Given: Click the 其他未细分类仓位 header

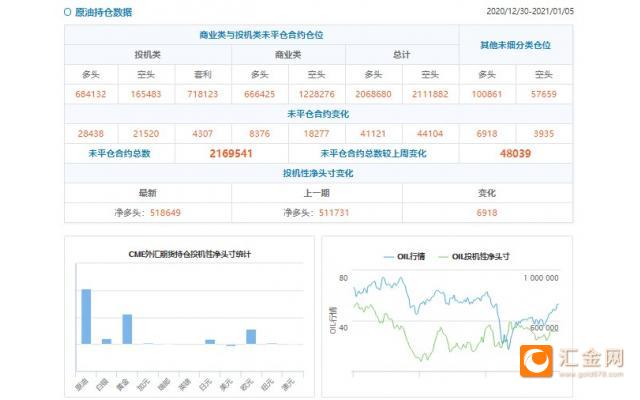Looking at the screenshot, I should (516, 45).
